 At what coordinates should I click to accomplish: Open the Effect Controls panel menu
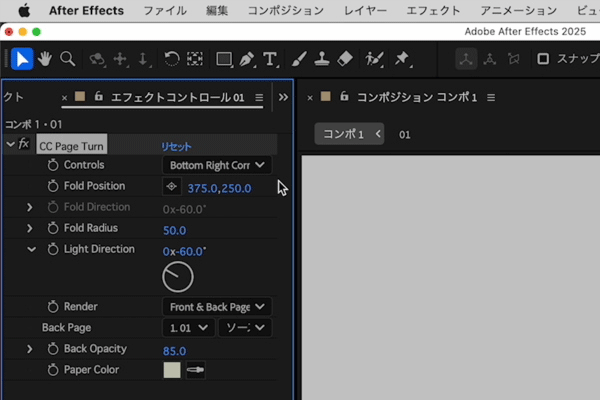(x=259, y=98)
